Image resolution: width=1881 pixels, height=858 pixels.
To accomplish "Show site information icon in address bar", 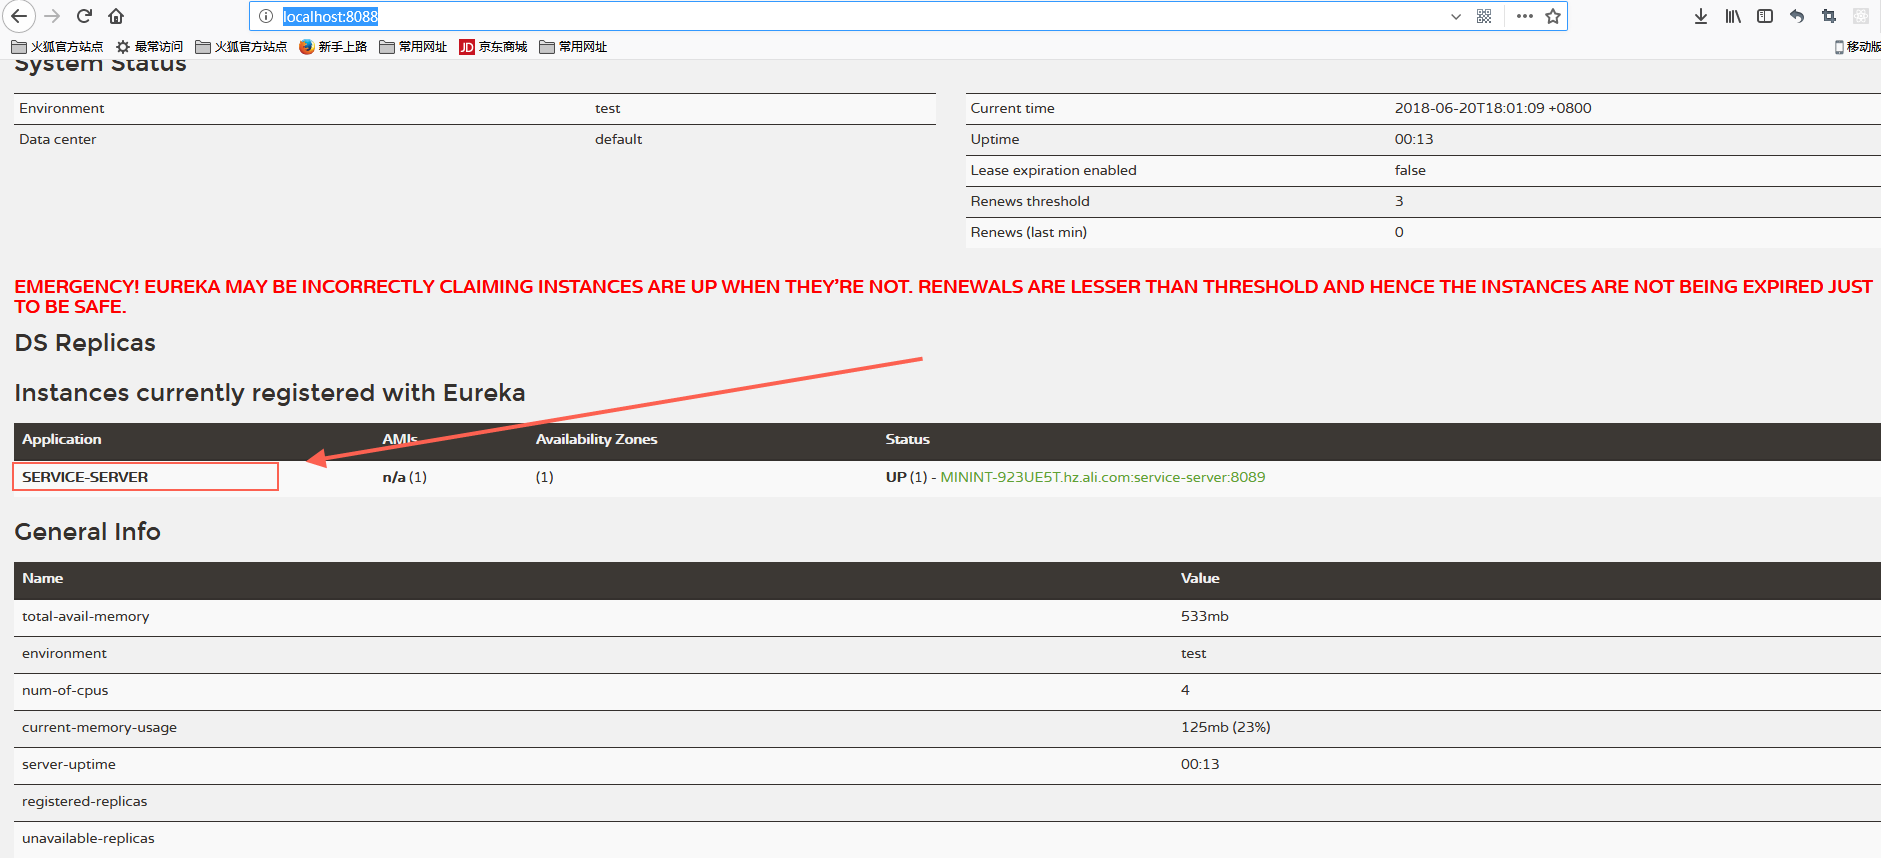I will (266, 16).
